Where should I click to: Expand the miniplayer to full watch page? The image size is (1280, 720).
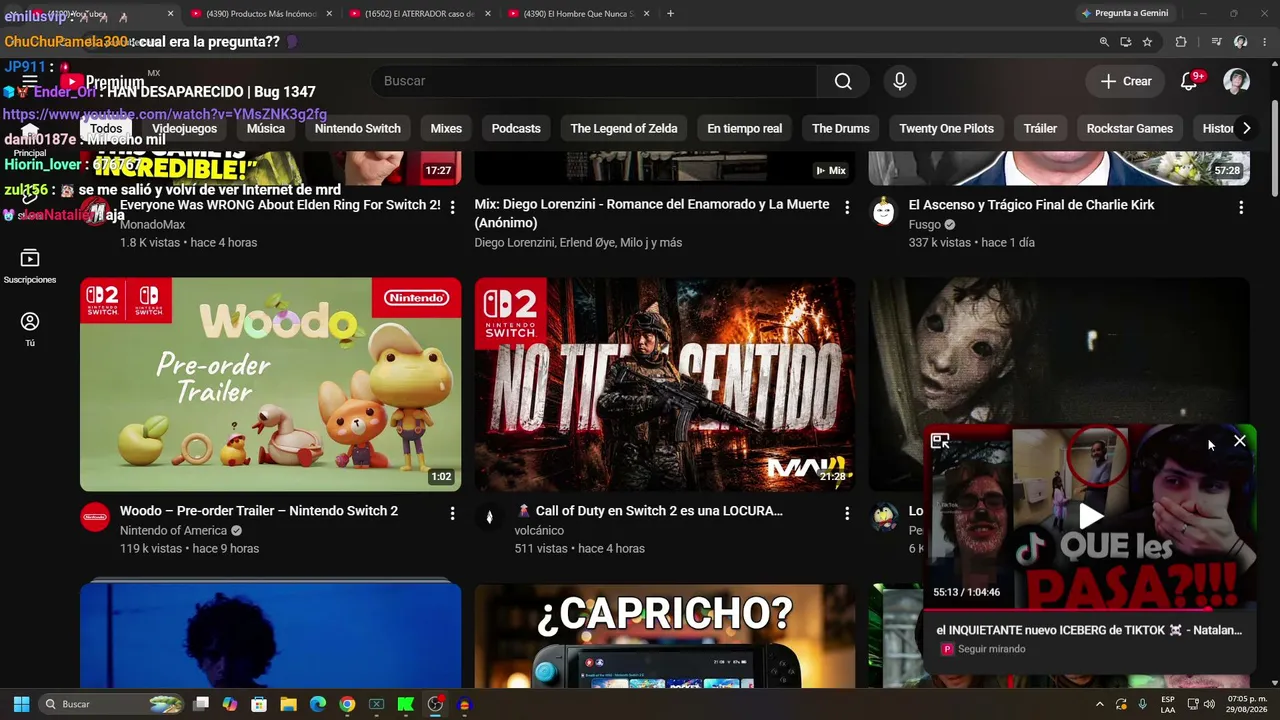coord(940,441)
